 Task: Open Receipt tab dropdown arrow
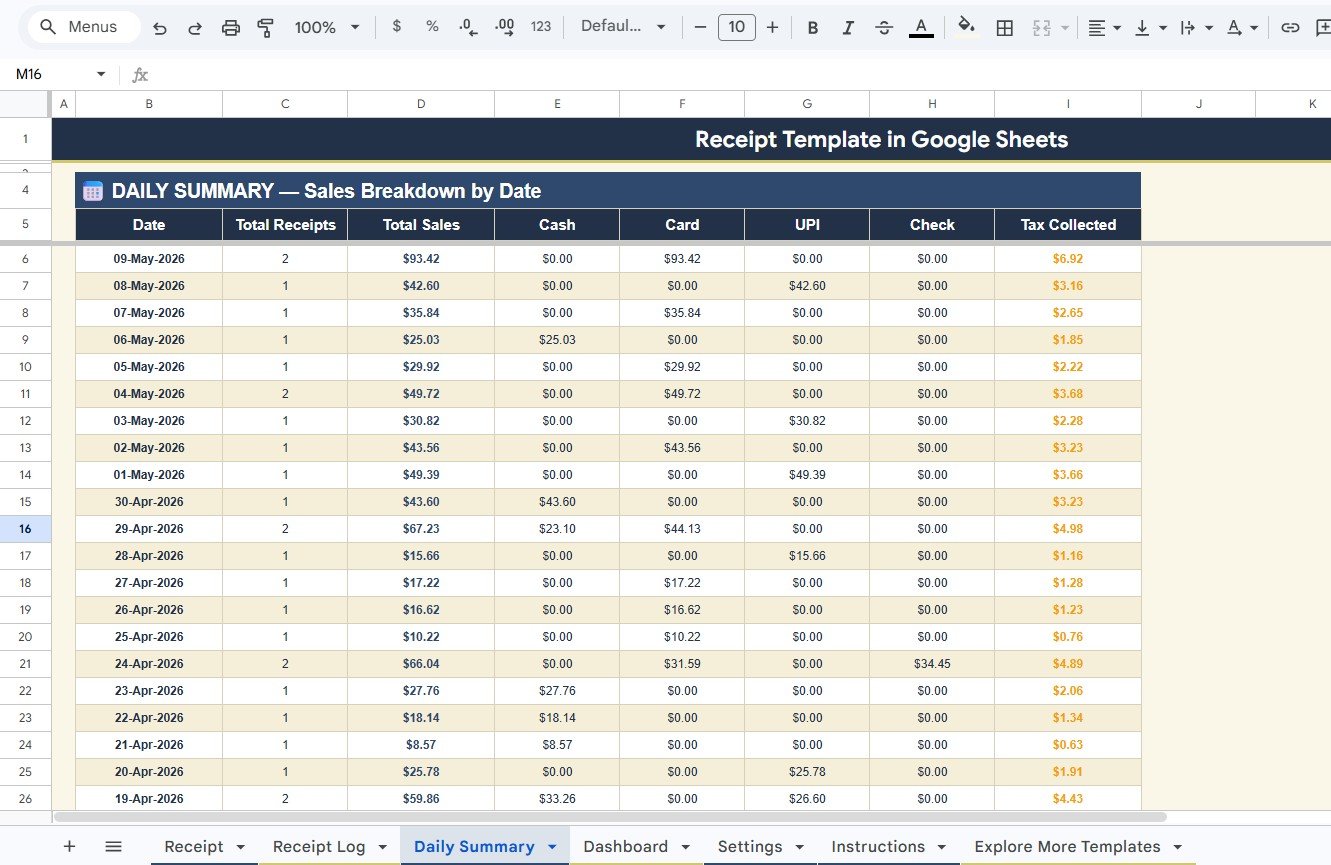coord(240,847)
